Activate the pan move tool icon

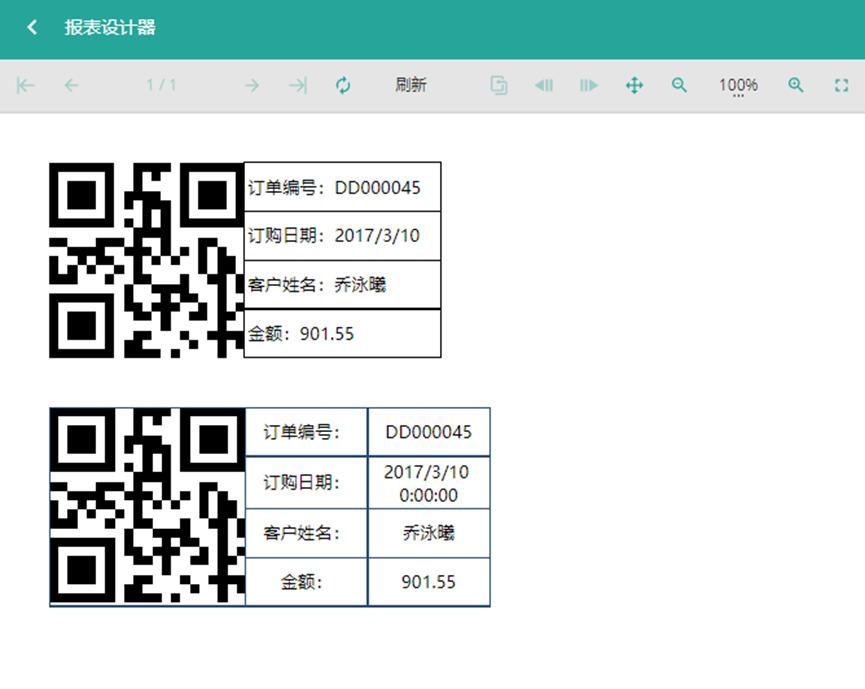[634, 85]
